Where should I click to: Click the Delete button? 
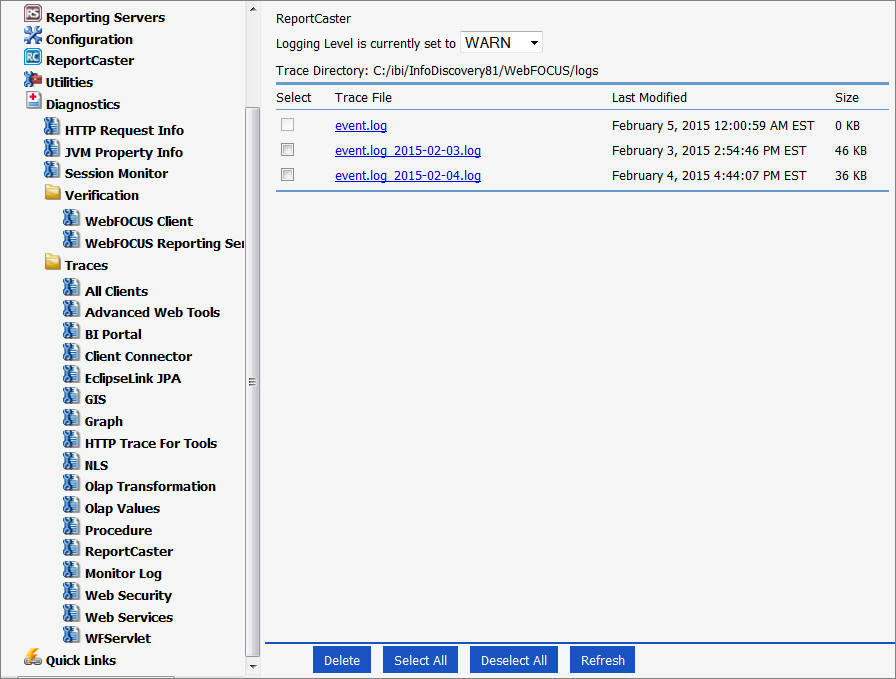pyautogui.click(x=342, y=660)
